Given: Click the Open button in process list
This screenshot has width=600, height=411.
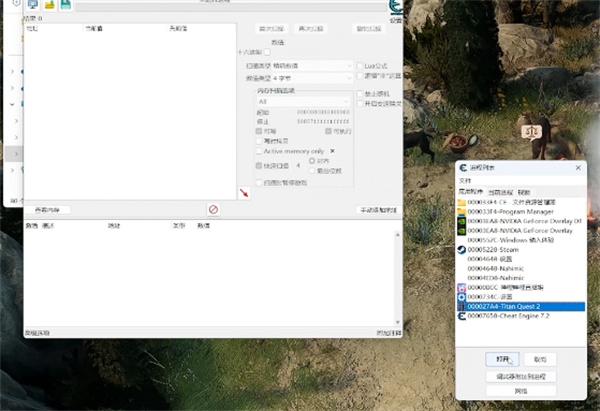Looking at the screenshot, I should [x=503, y=358].
